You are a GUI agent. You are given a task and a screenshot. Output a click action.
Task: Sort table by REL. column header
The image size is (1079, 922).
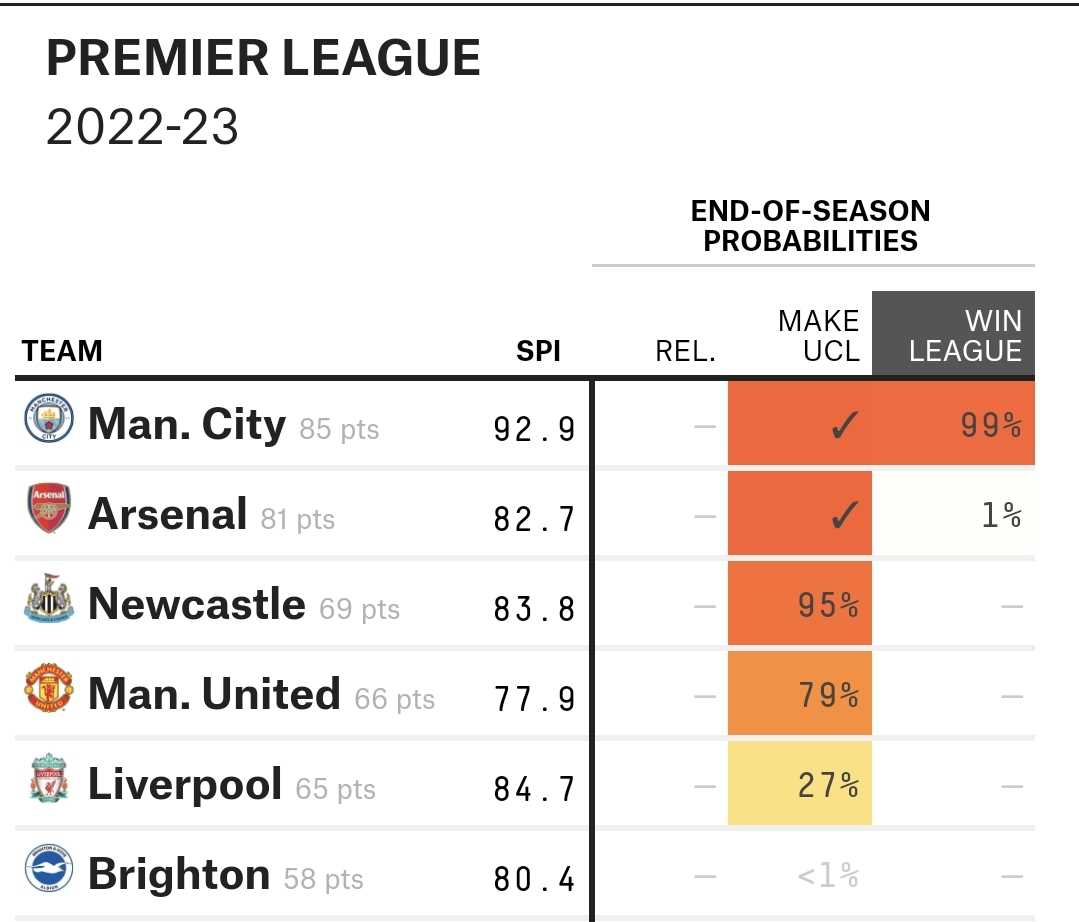[x=685, y=352]
